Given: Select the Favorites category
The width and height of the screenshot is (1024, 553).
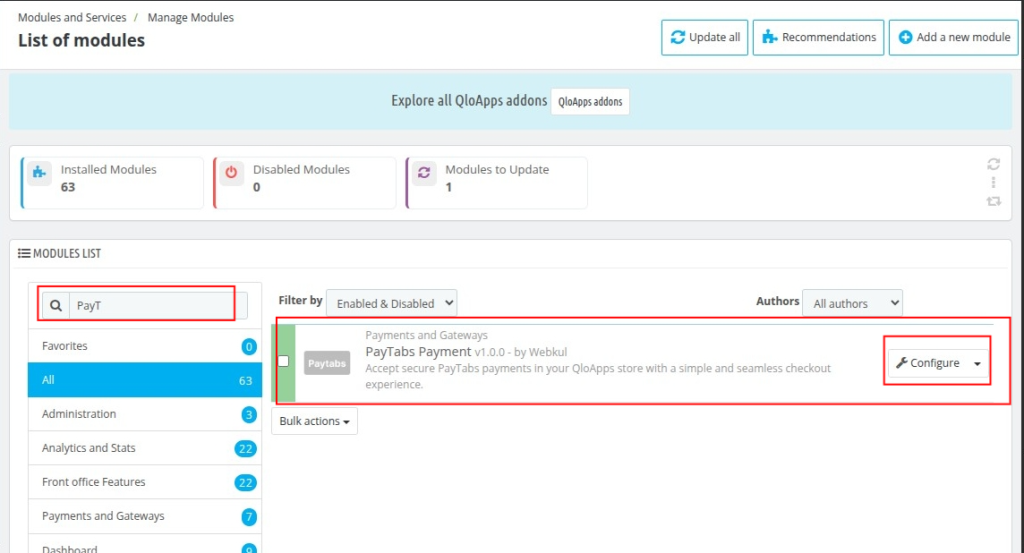Looking at the screenshot, I should click(x=145, y=346).
